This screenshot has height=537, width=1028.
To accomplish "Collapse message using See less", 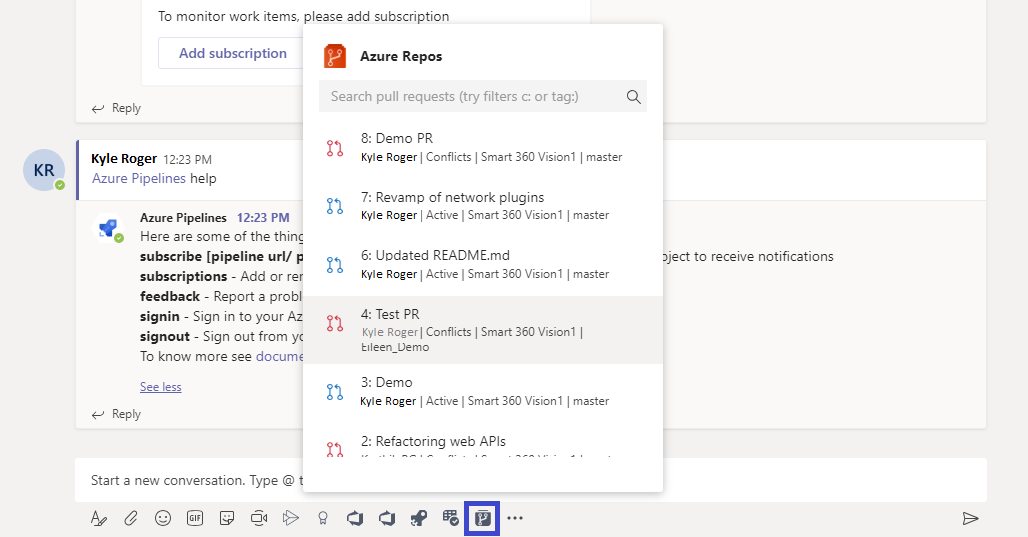I will coord(160,387).
